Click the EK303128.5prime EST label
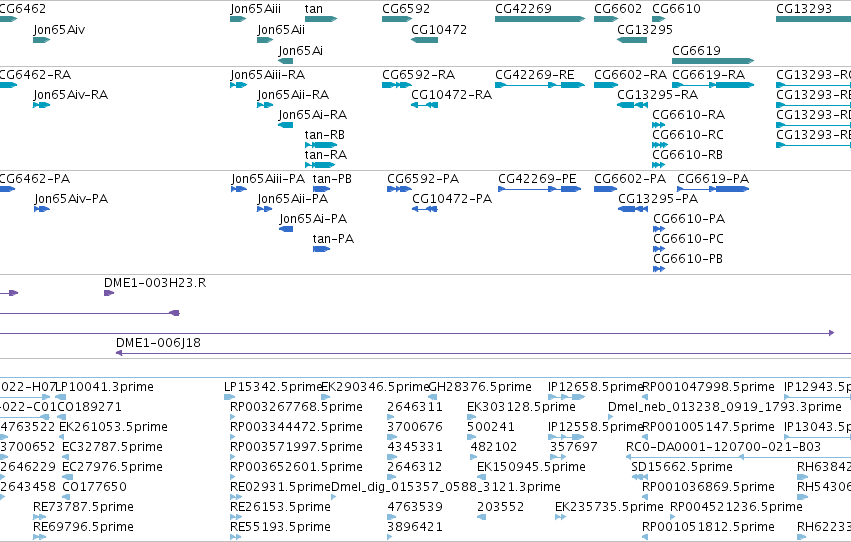The width and height of the screenshot is (851, 542). pyautogui.click(x=522, y=406)
